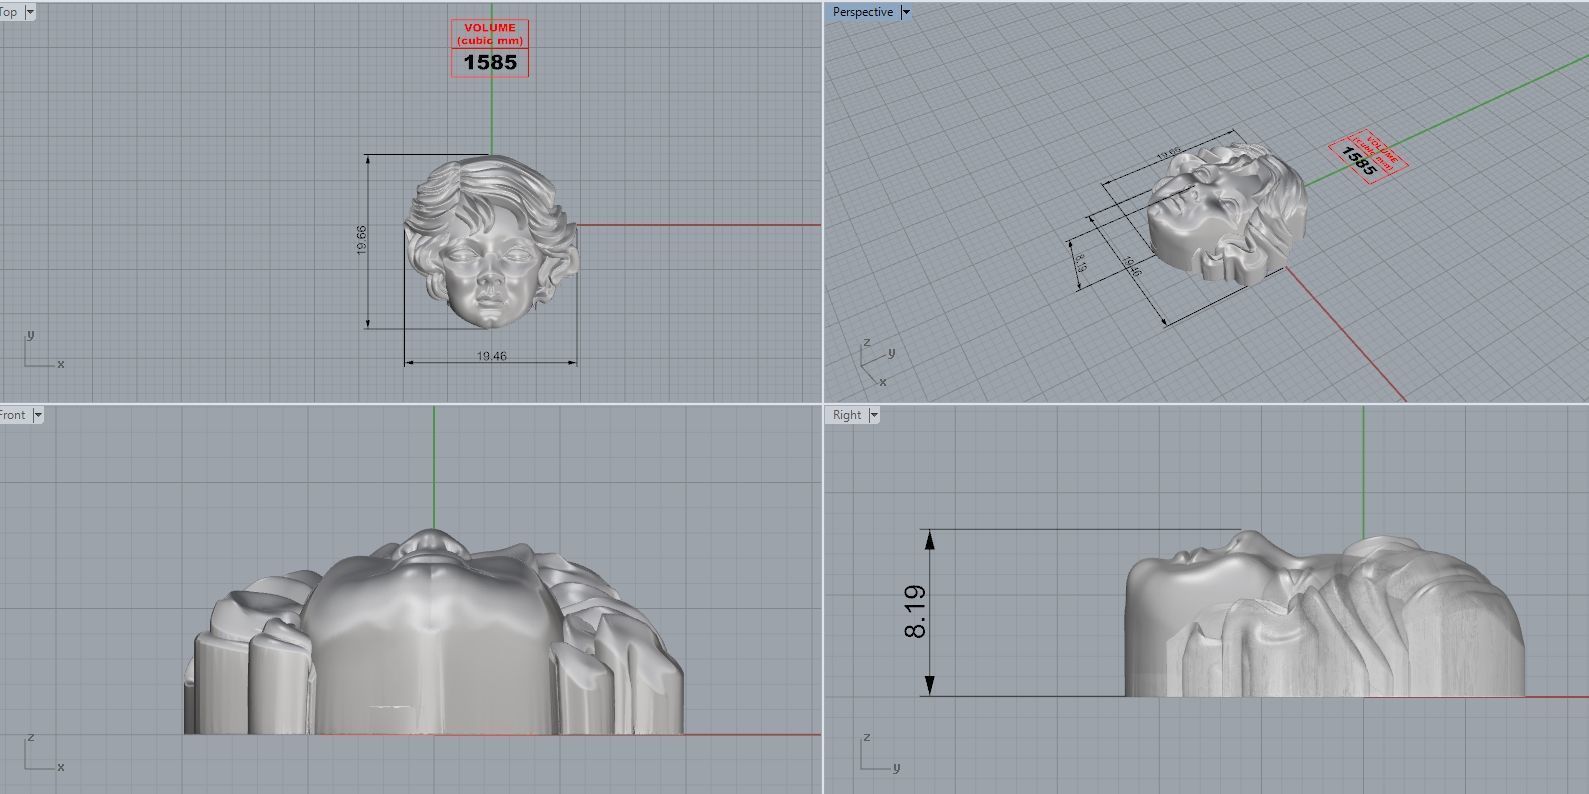Screen dimensions: 1589x794
Task: Click the Perspective viewport title label
Action: click(863, 12)
